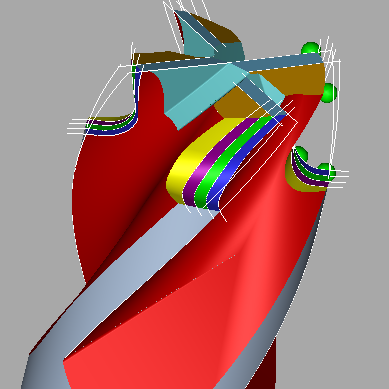The image size is (389, 389).
Task: Pick the green sphere above the right notch
Action: coord(301,154)
